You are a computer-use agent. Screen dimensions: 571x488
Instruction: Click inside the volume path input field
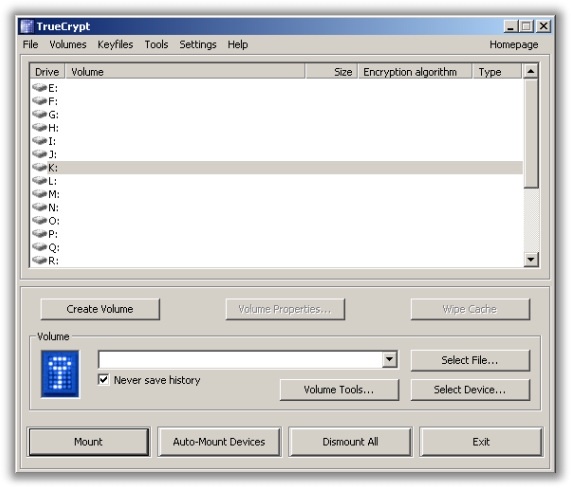(x=240, y=359)
